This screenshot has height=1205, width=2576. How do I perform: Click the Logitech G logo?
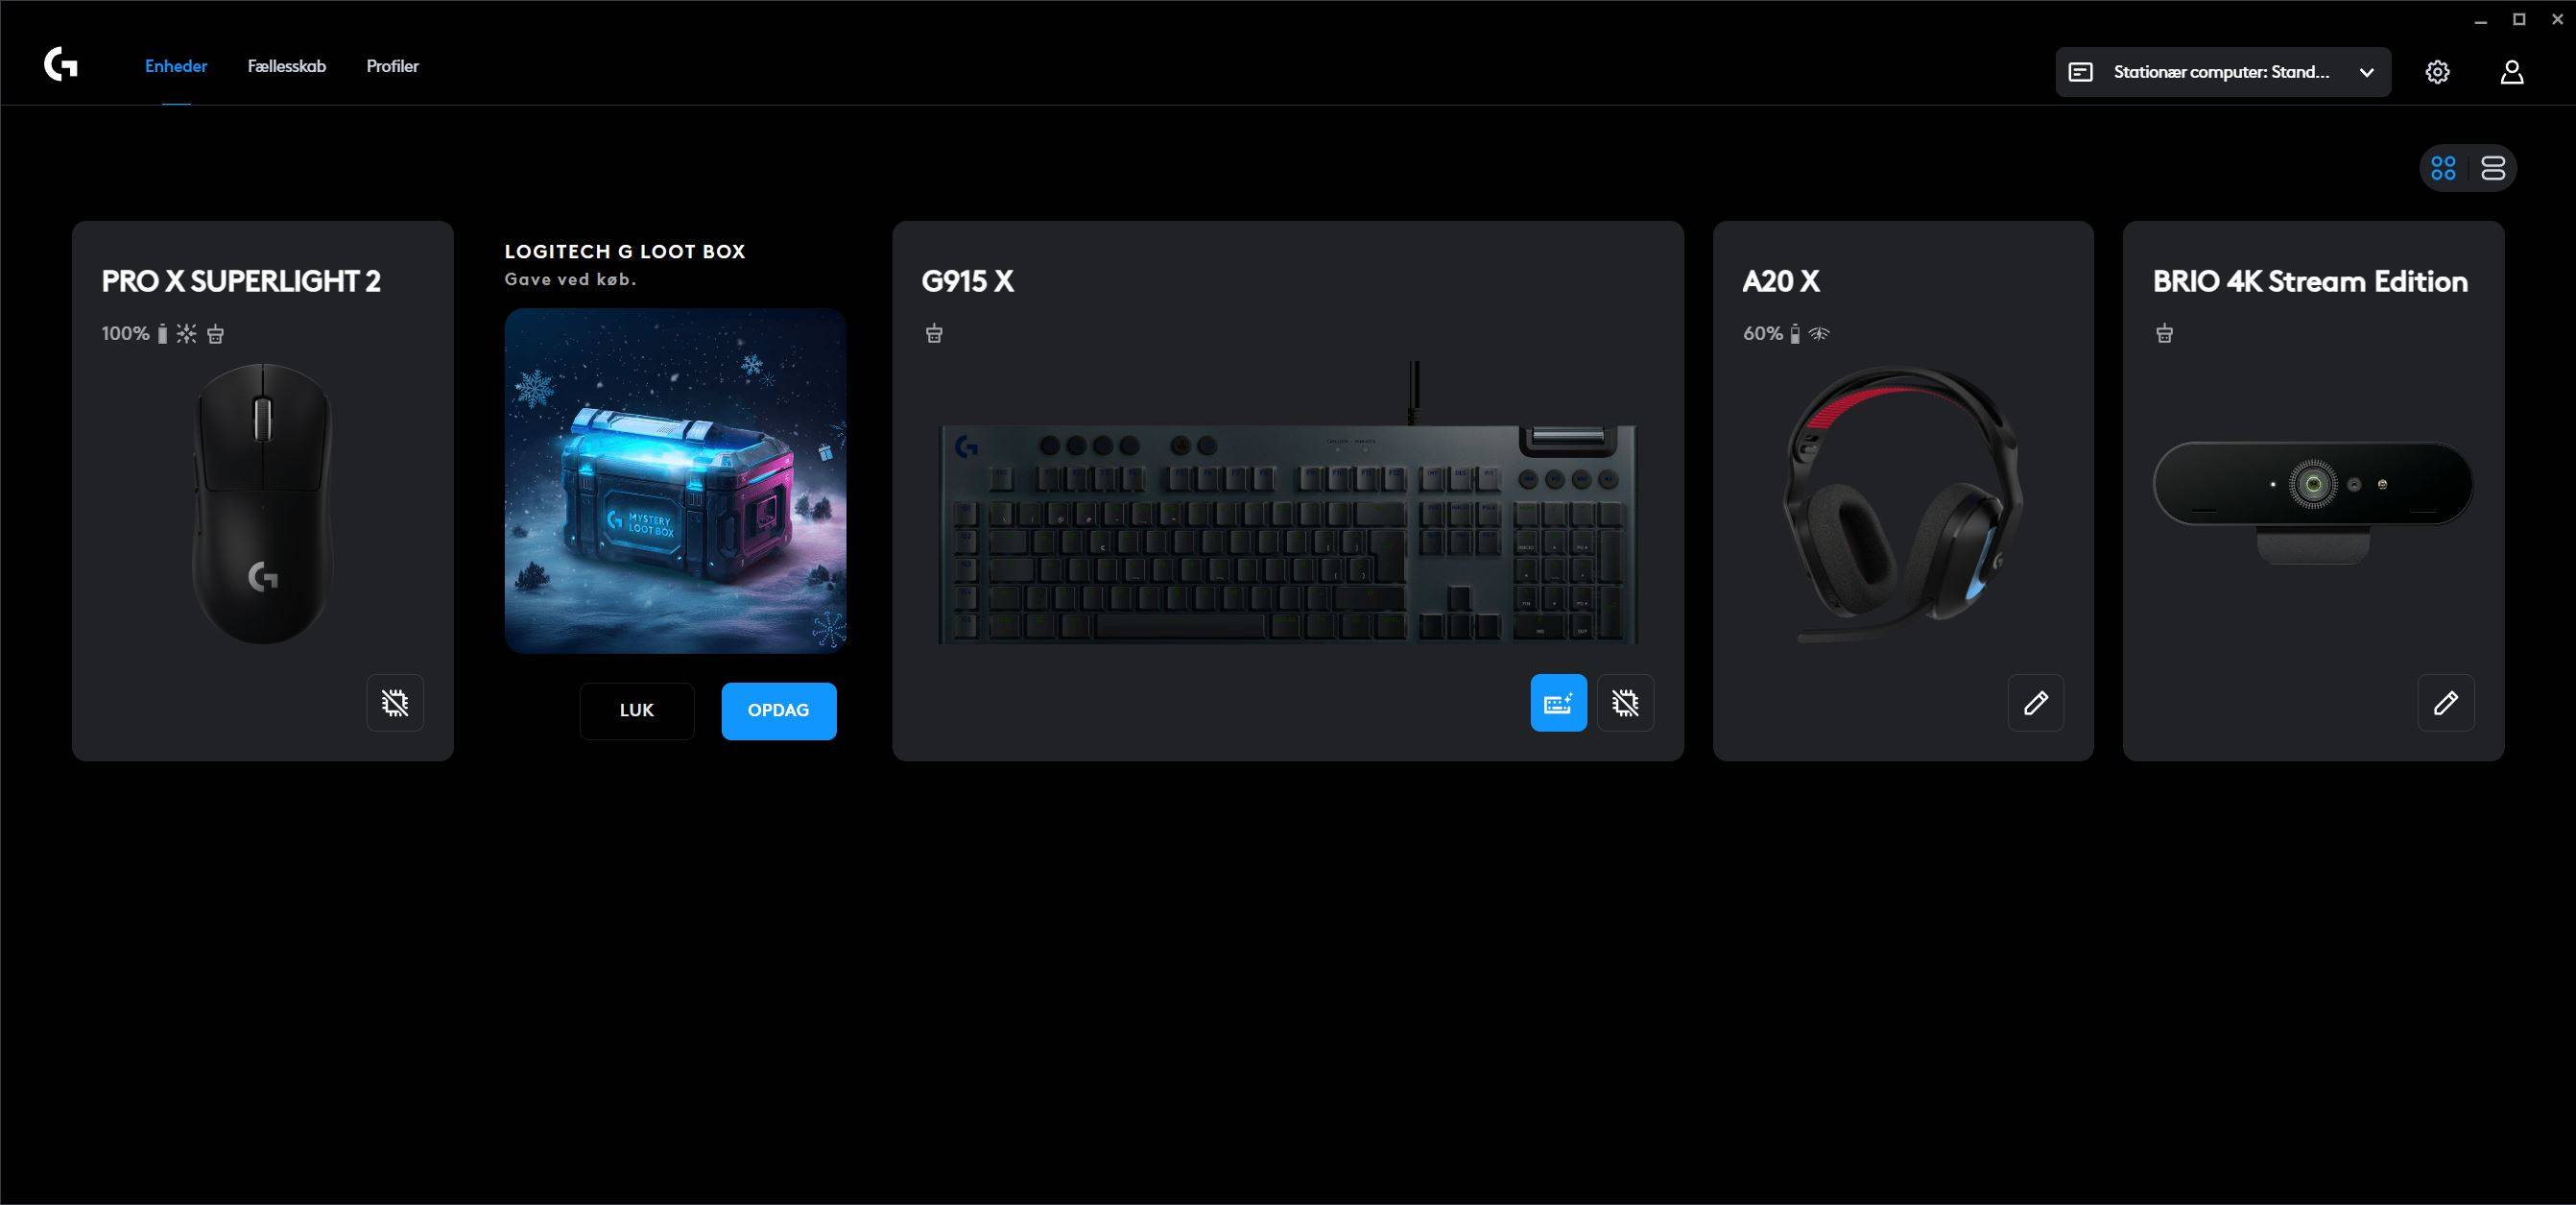61,66
